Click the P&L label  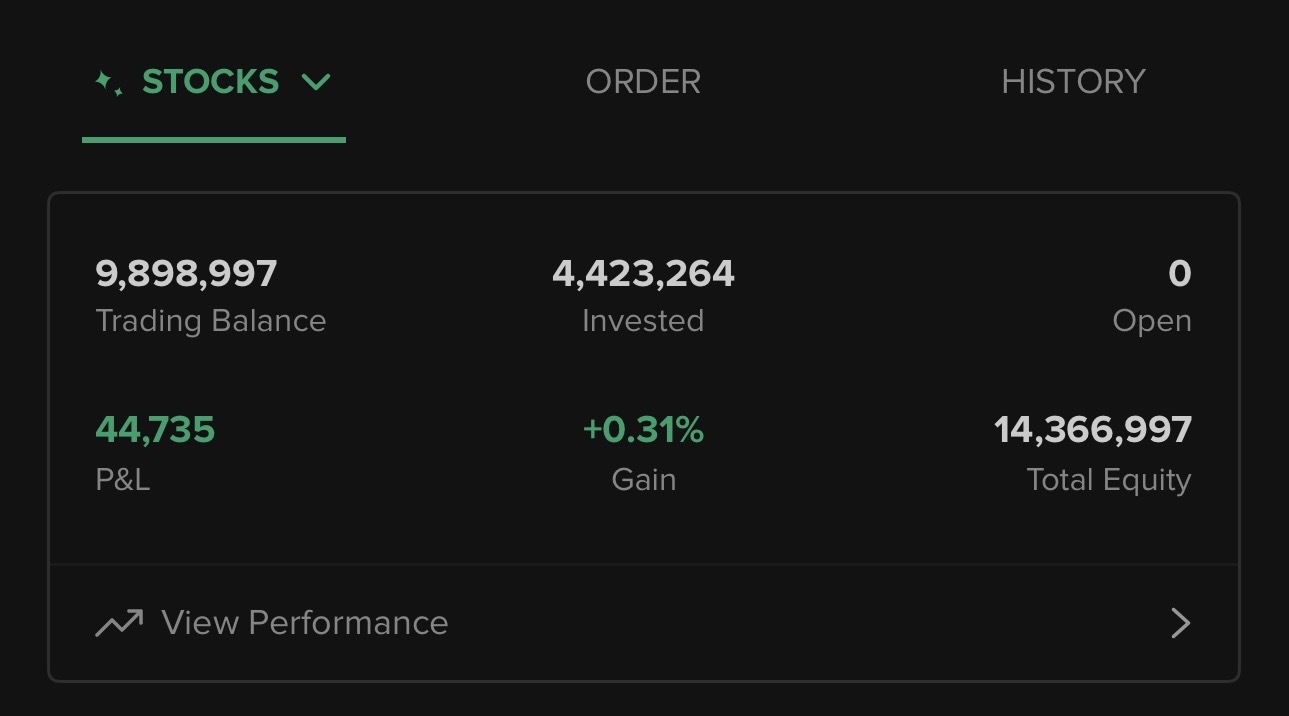123,479
